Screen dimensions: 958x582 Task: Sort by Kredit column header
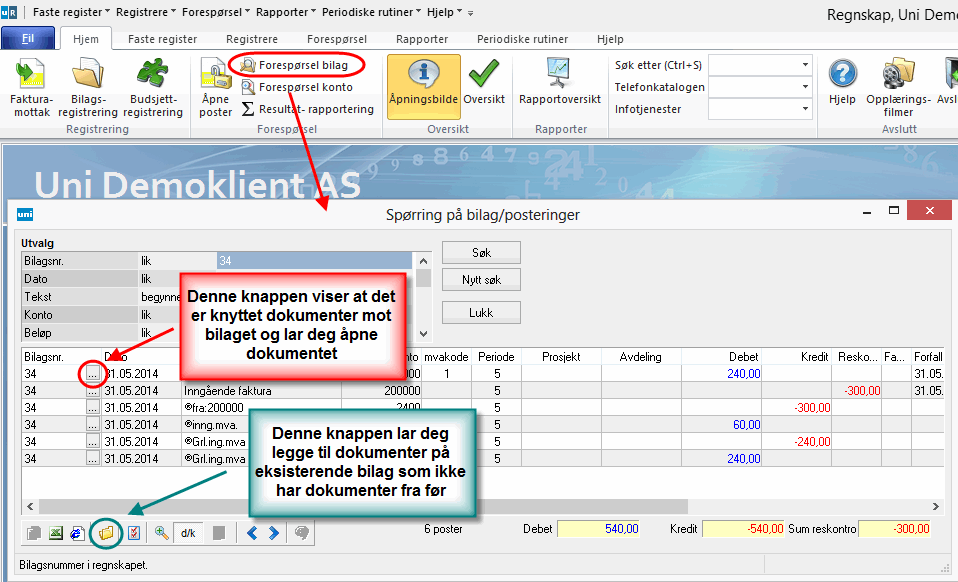[x=796, y=357]
